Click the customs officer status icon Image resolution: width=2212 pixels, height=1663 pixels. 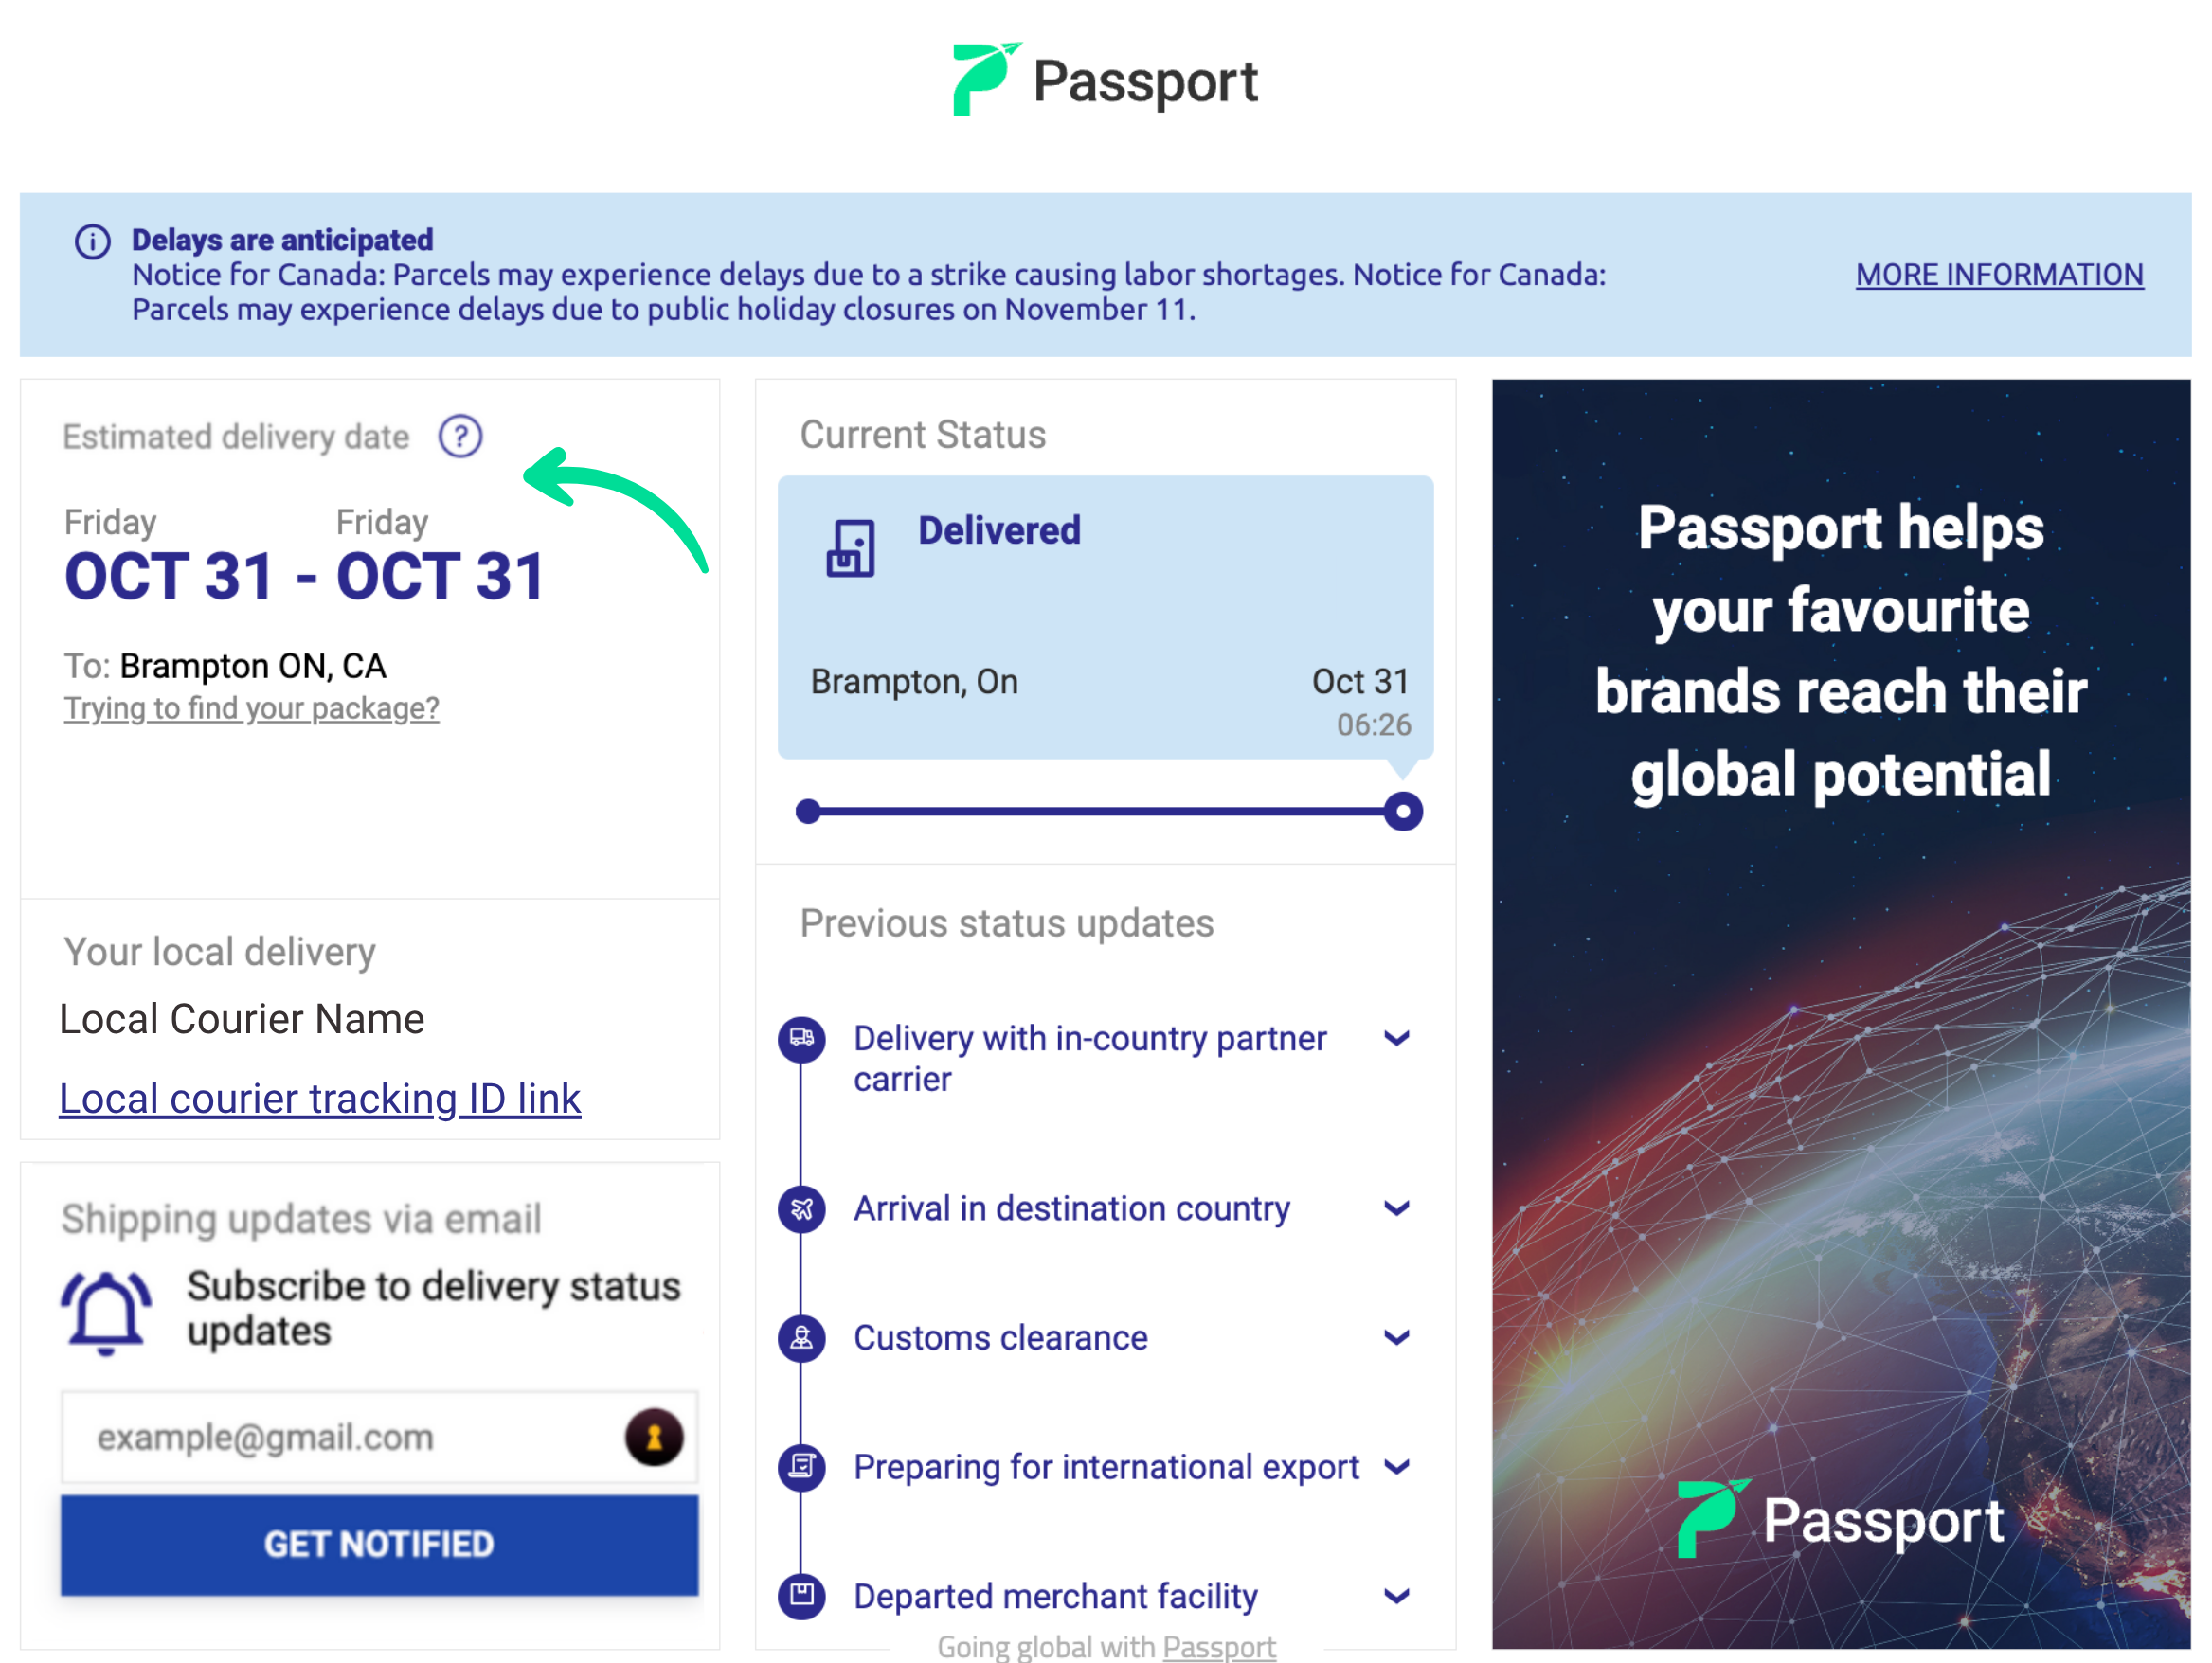coord(802,1338)
